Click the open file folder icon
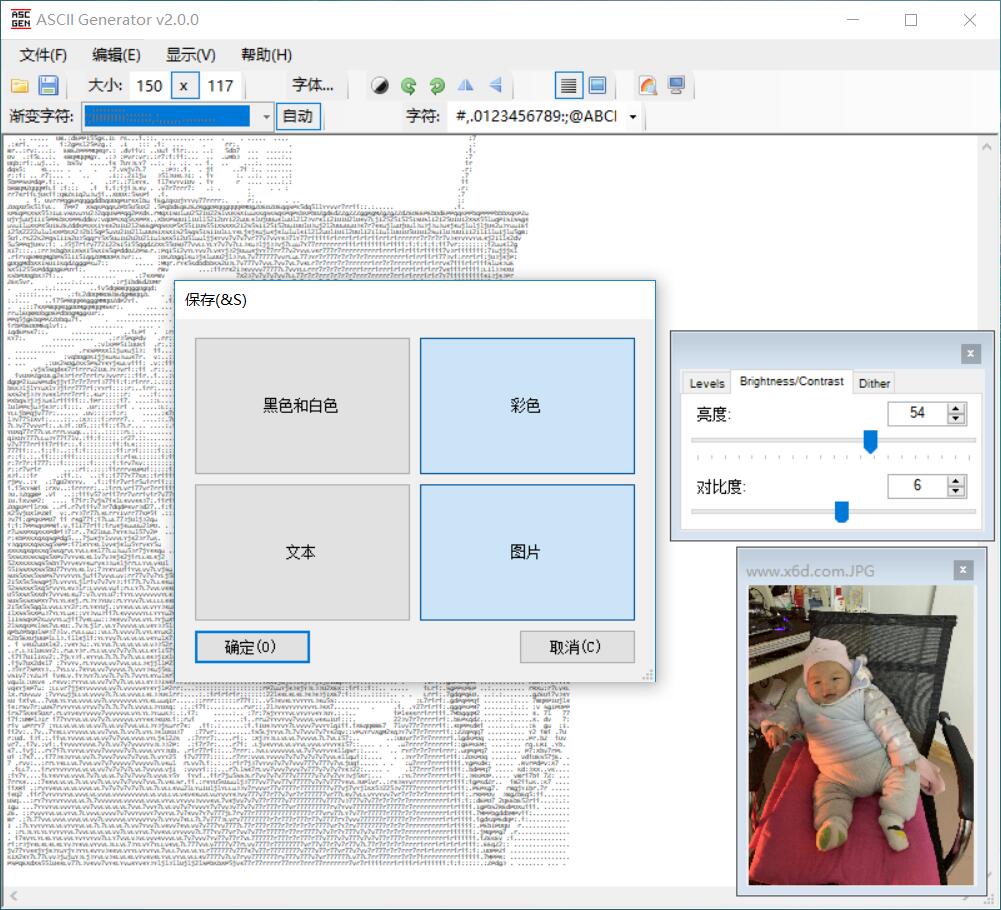This screenshot has height=910, width=1001. point(20,86)
